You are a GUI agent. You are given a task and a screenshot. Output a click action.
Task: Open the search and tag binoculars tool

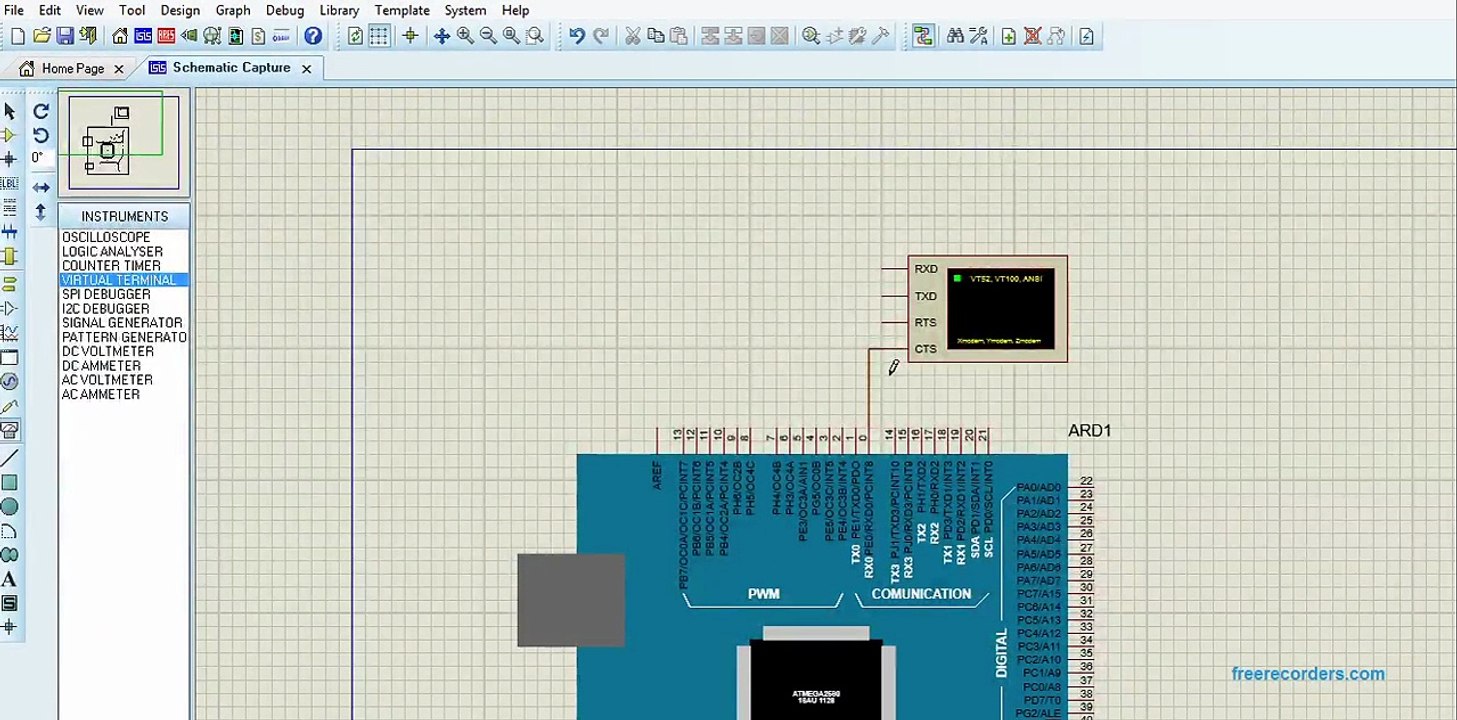tap(955, 36)
